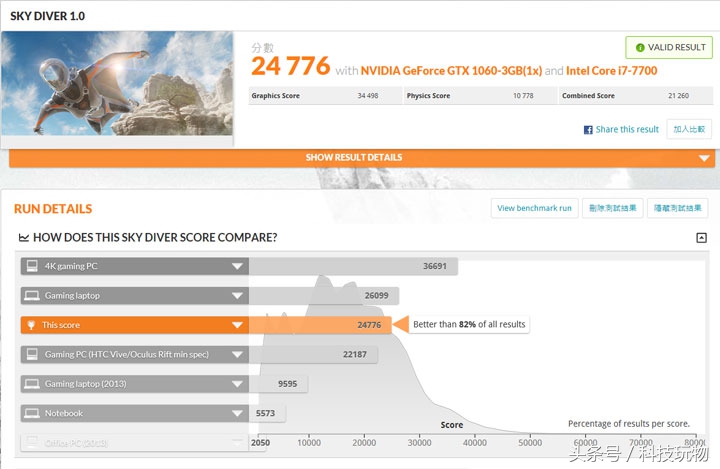Click the 22187 score bar value

(354, 355)
